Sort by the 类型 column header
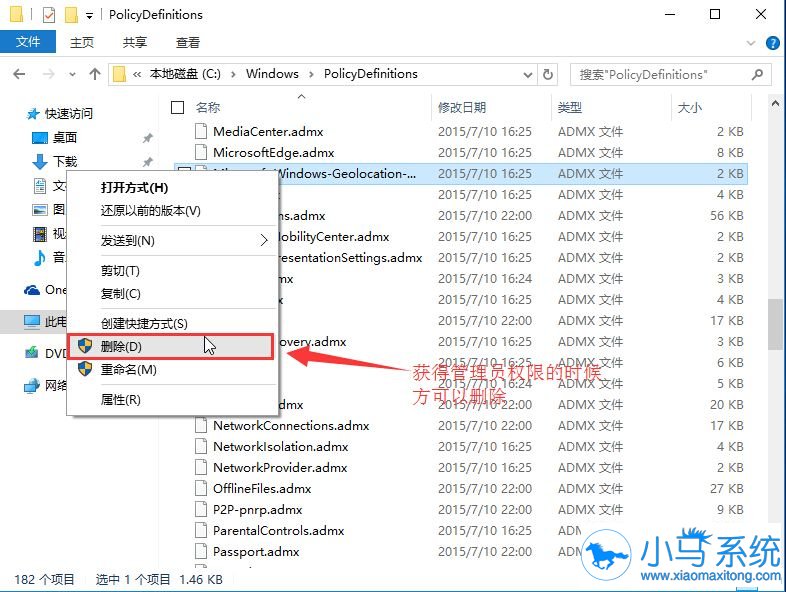The width and height of the screenshot is (786, 592). (570, 107)
